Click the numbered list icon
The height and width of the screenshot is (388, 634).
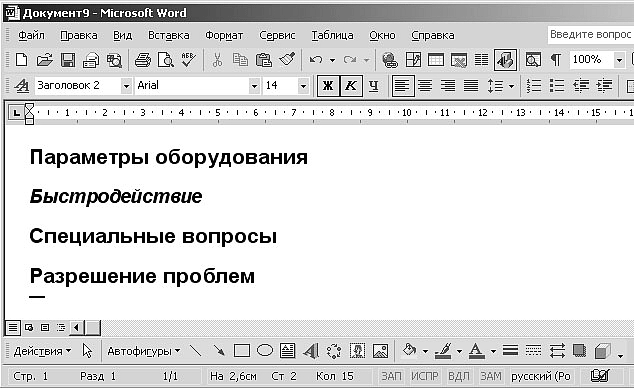click(x=534, y=86)
